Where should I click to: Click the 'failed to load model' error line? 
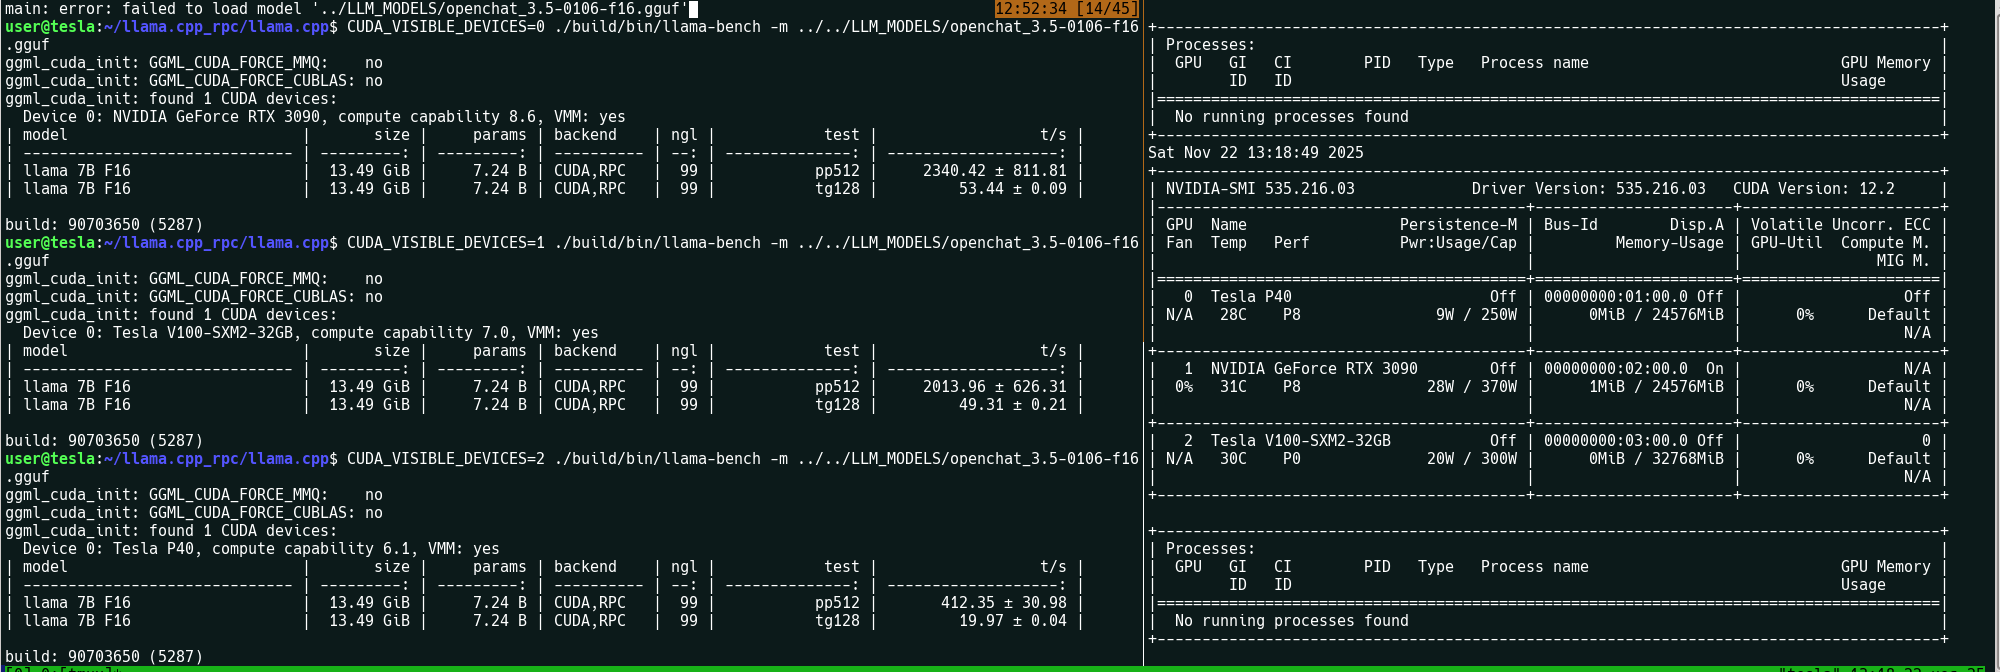coord(347,9)
